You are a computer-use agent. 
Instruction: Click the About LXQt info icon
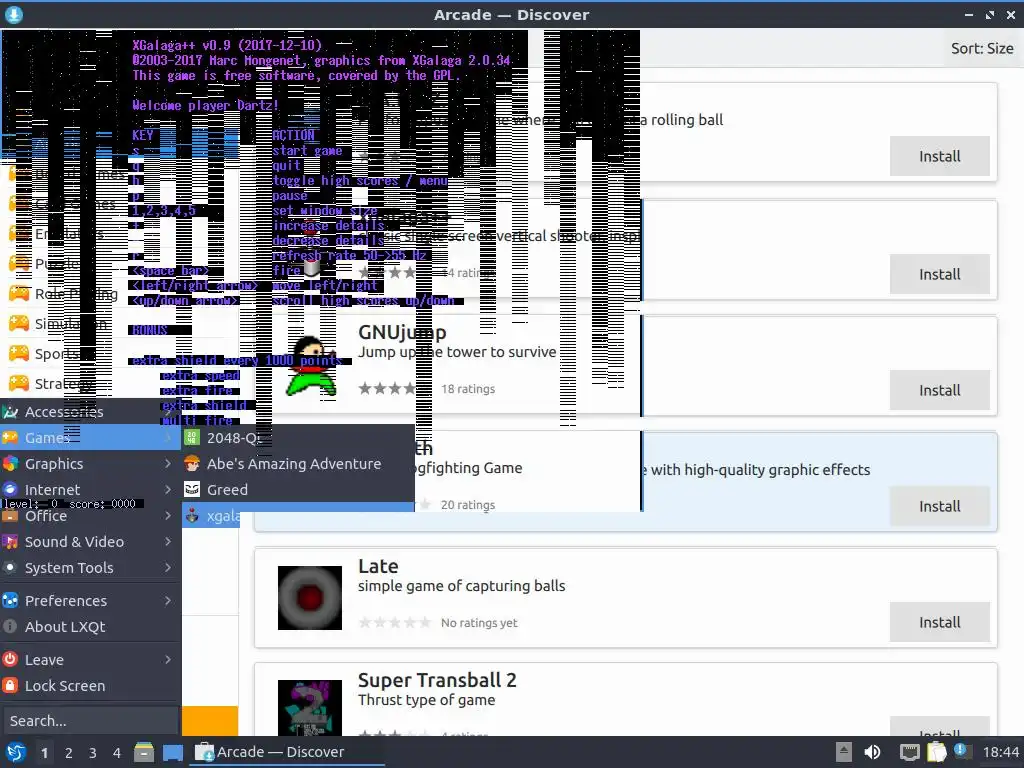(x=10, y=627)
